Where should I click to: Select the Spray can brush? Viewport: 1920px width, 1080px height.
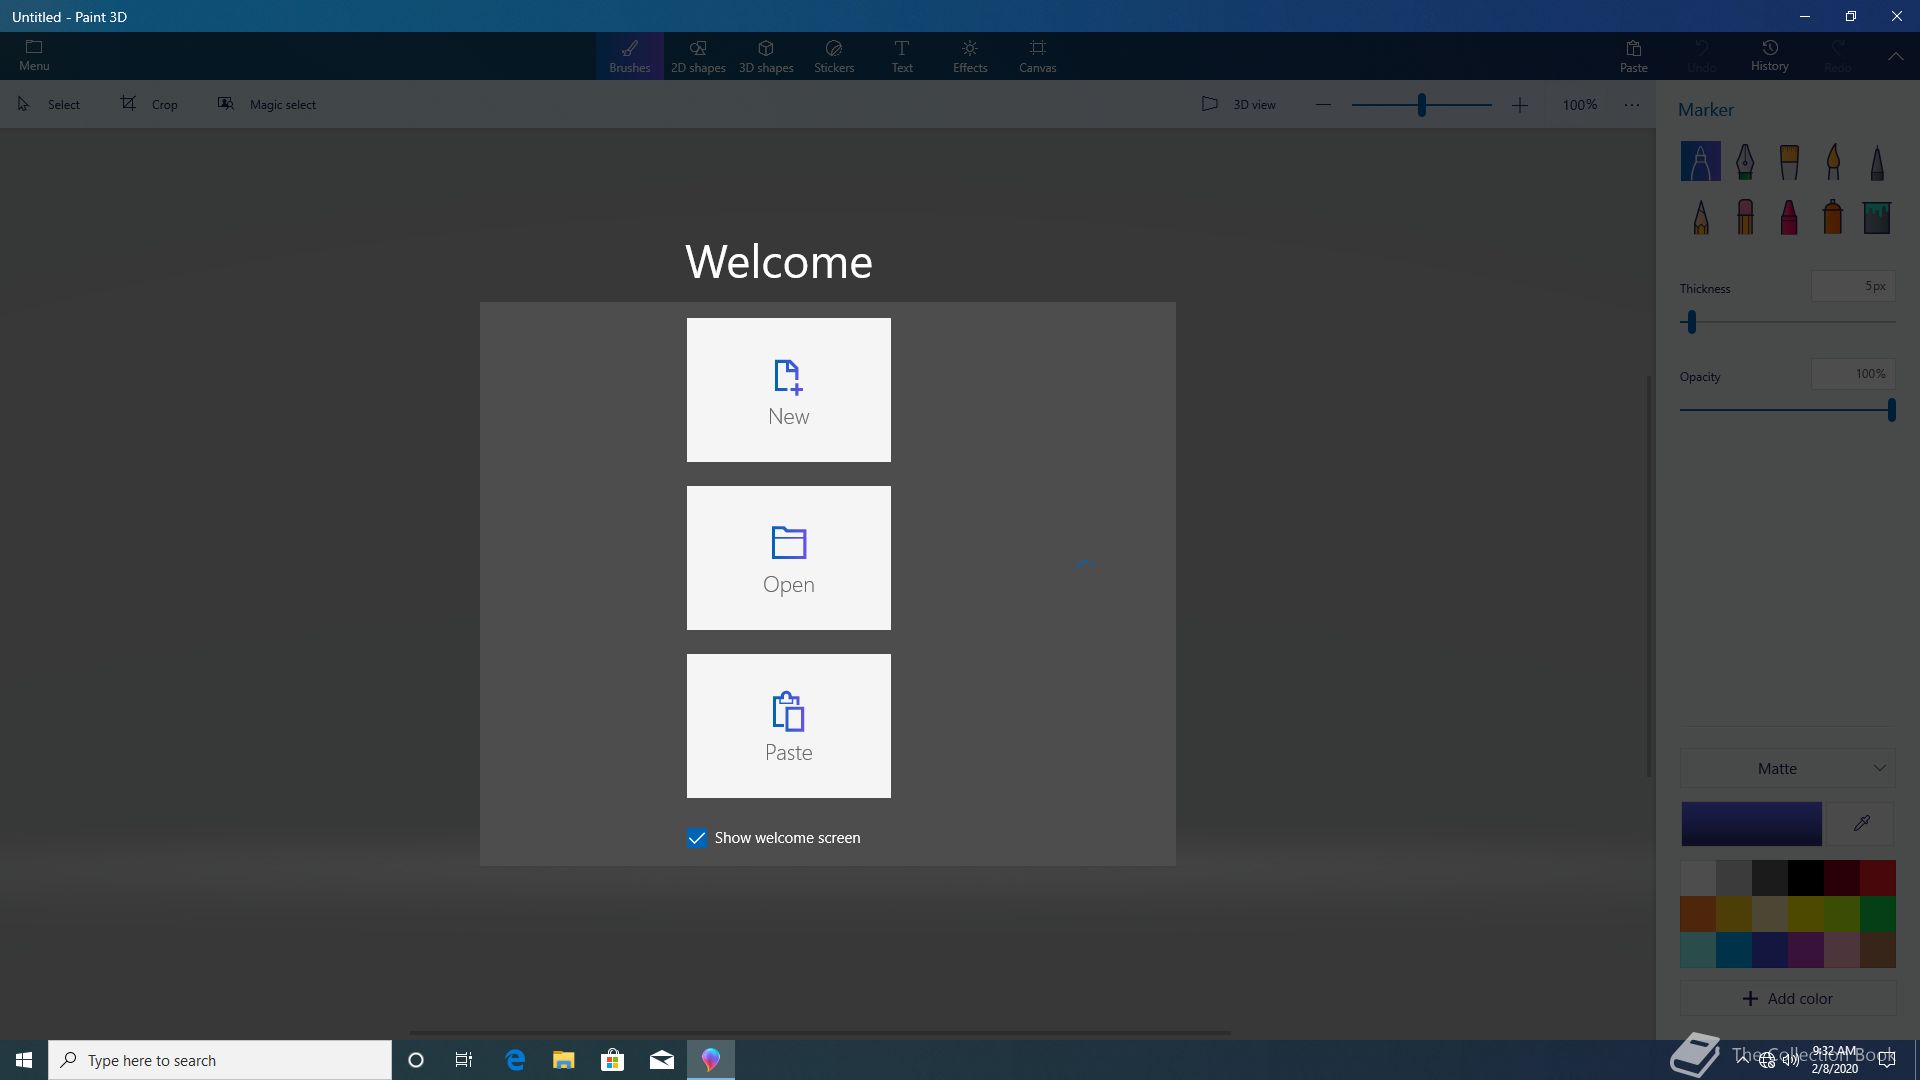pos(1833,217)
